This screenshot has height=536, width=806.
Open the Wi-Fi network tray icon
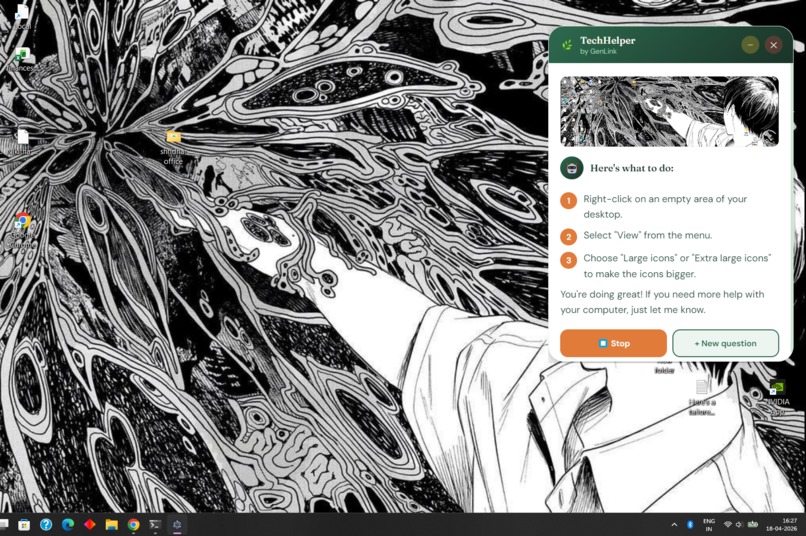pyautogui.click(x=727, y=525)
